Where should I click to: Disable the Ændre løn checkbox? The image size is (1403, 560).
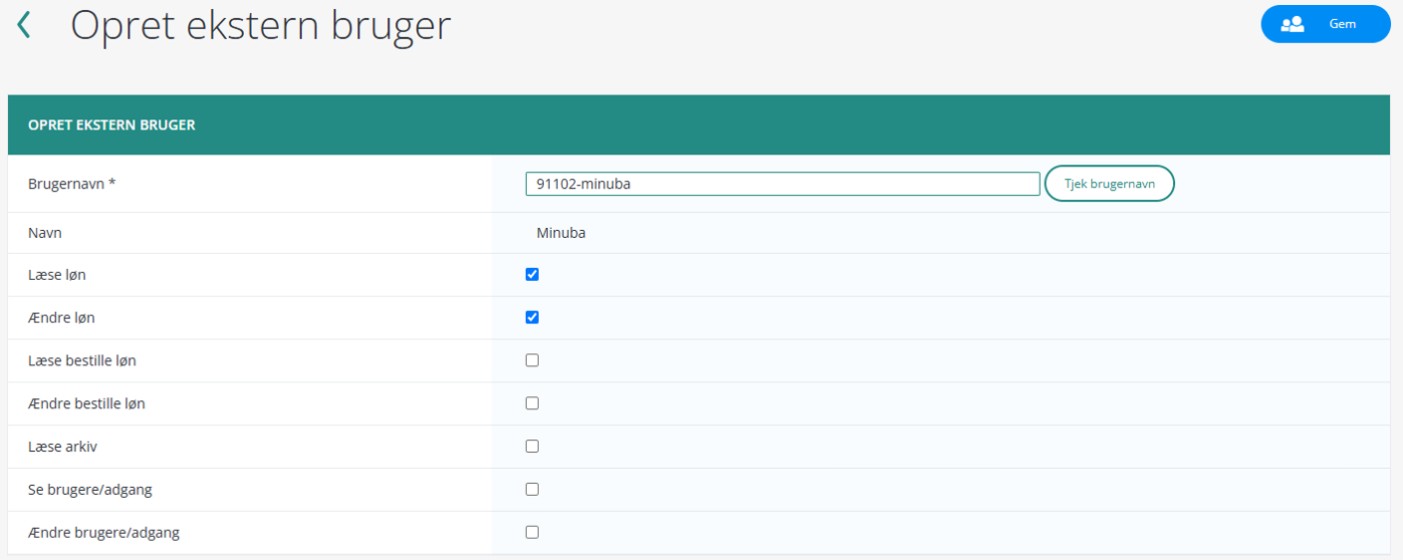point(532,317)
